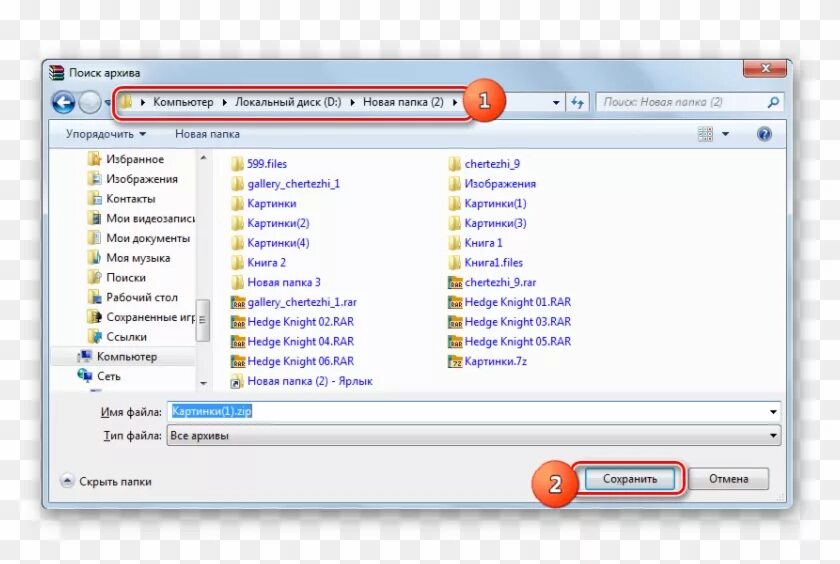Click navigation pane scrollbar down arrow
The width and height of the screenshot is (840, 564).
pyautogui.click(x=203, y=383)
